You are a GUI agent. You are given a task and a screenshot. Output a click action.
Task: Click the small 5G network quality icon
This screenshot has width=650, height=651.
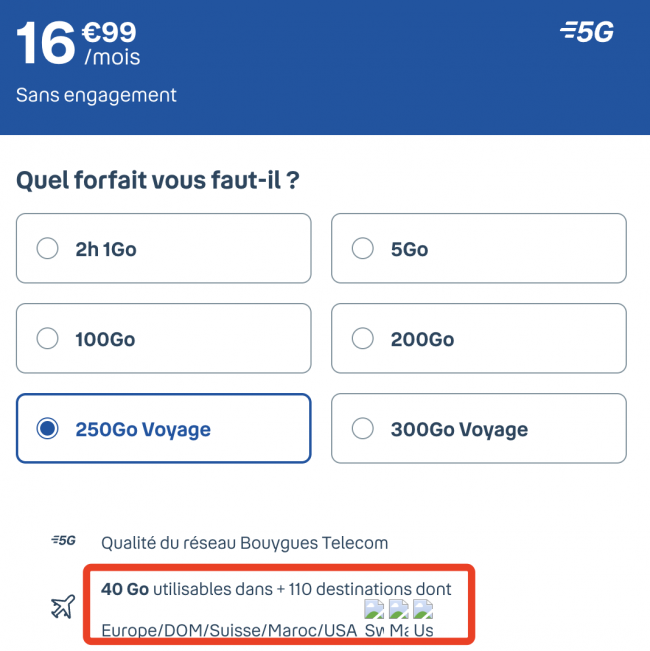[63, 541]
